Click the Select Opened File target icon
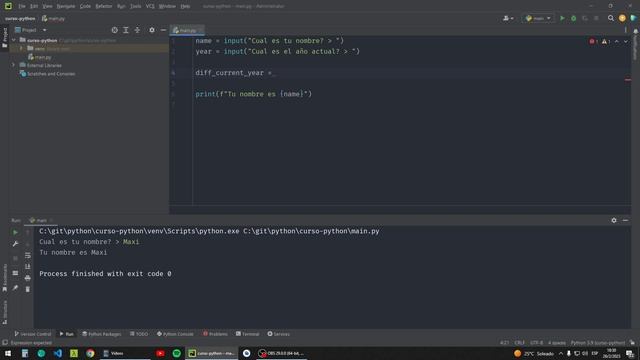Image resolution: width=640 pixels, height=360 pixels. click(x=114, y=30)
